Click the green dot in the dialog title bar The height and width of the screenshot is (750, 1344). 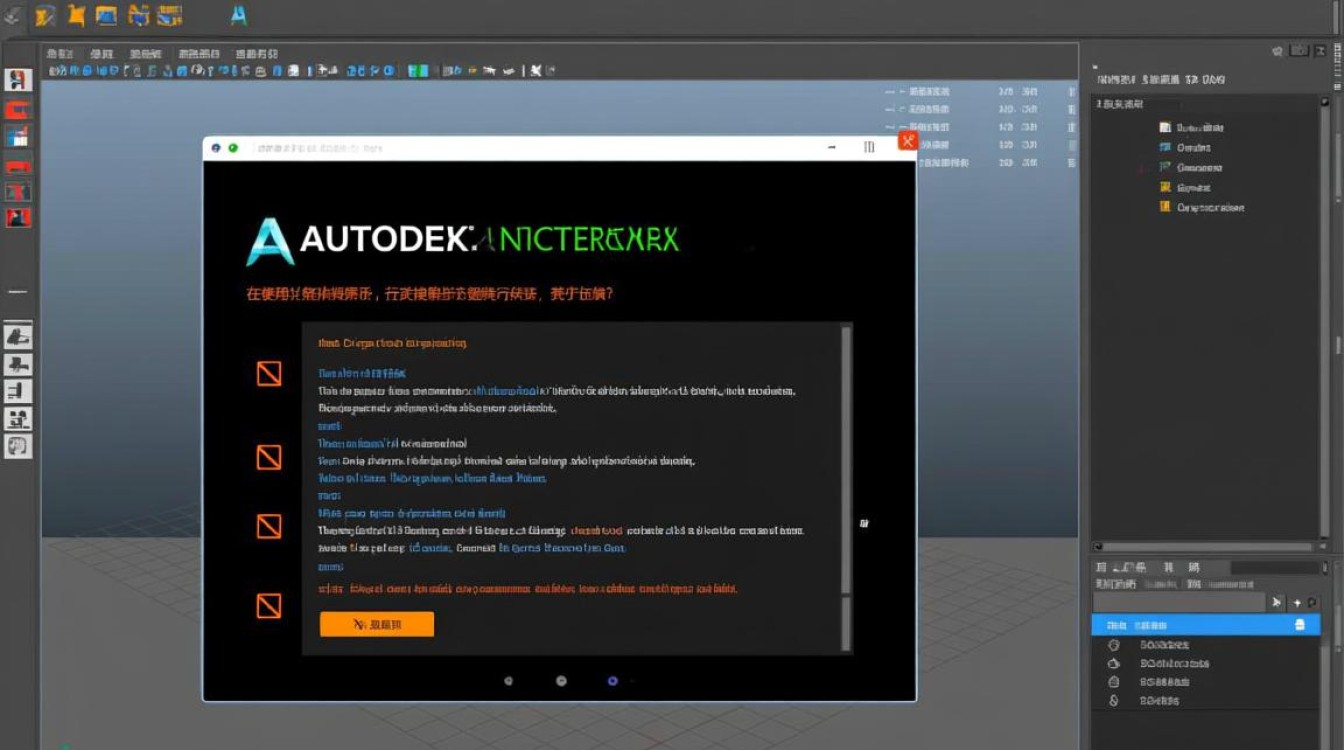[x=233, y=147]
